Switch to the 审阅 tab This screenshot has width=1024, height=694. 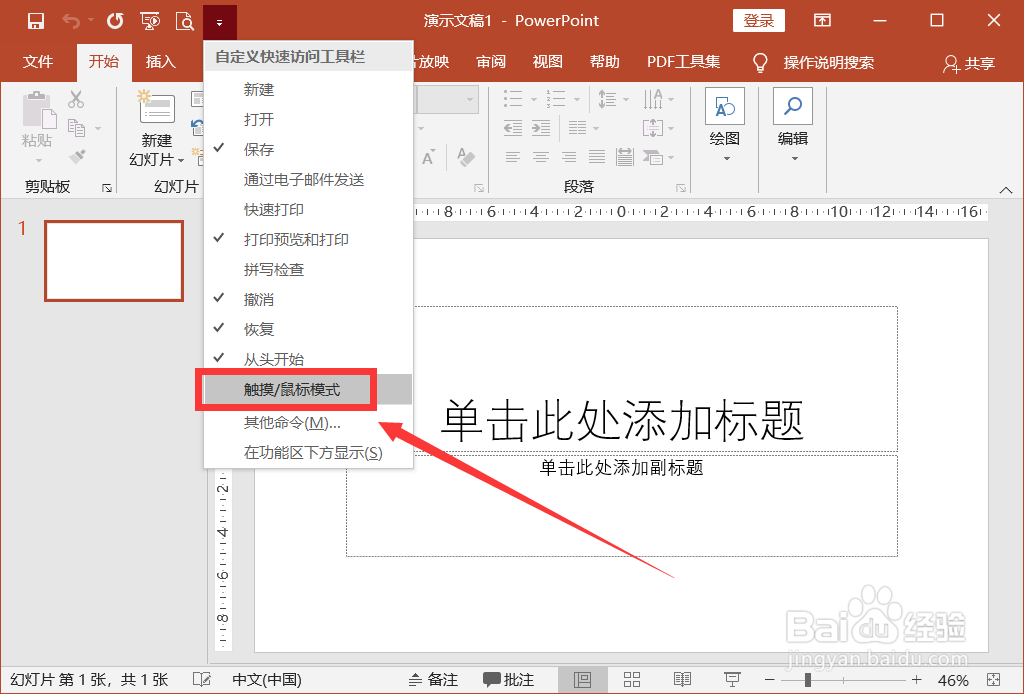491,62
